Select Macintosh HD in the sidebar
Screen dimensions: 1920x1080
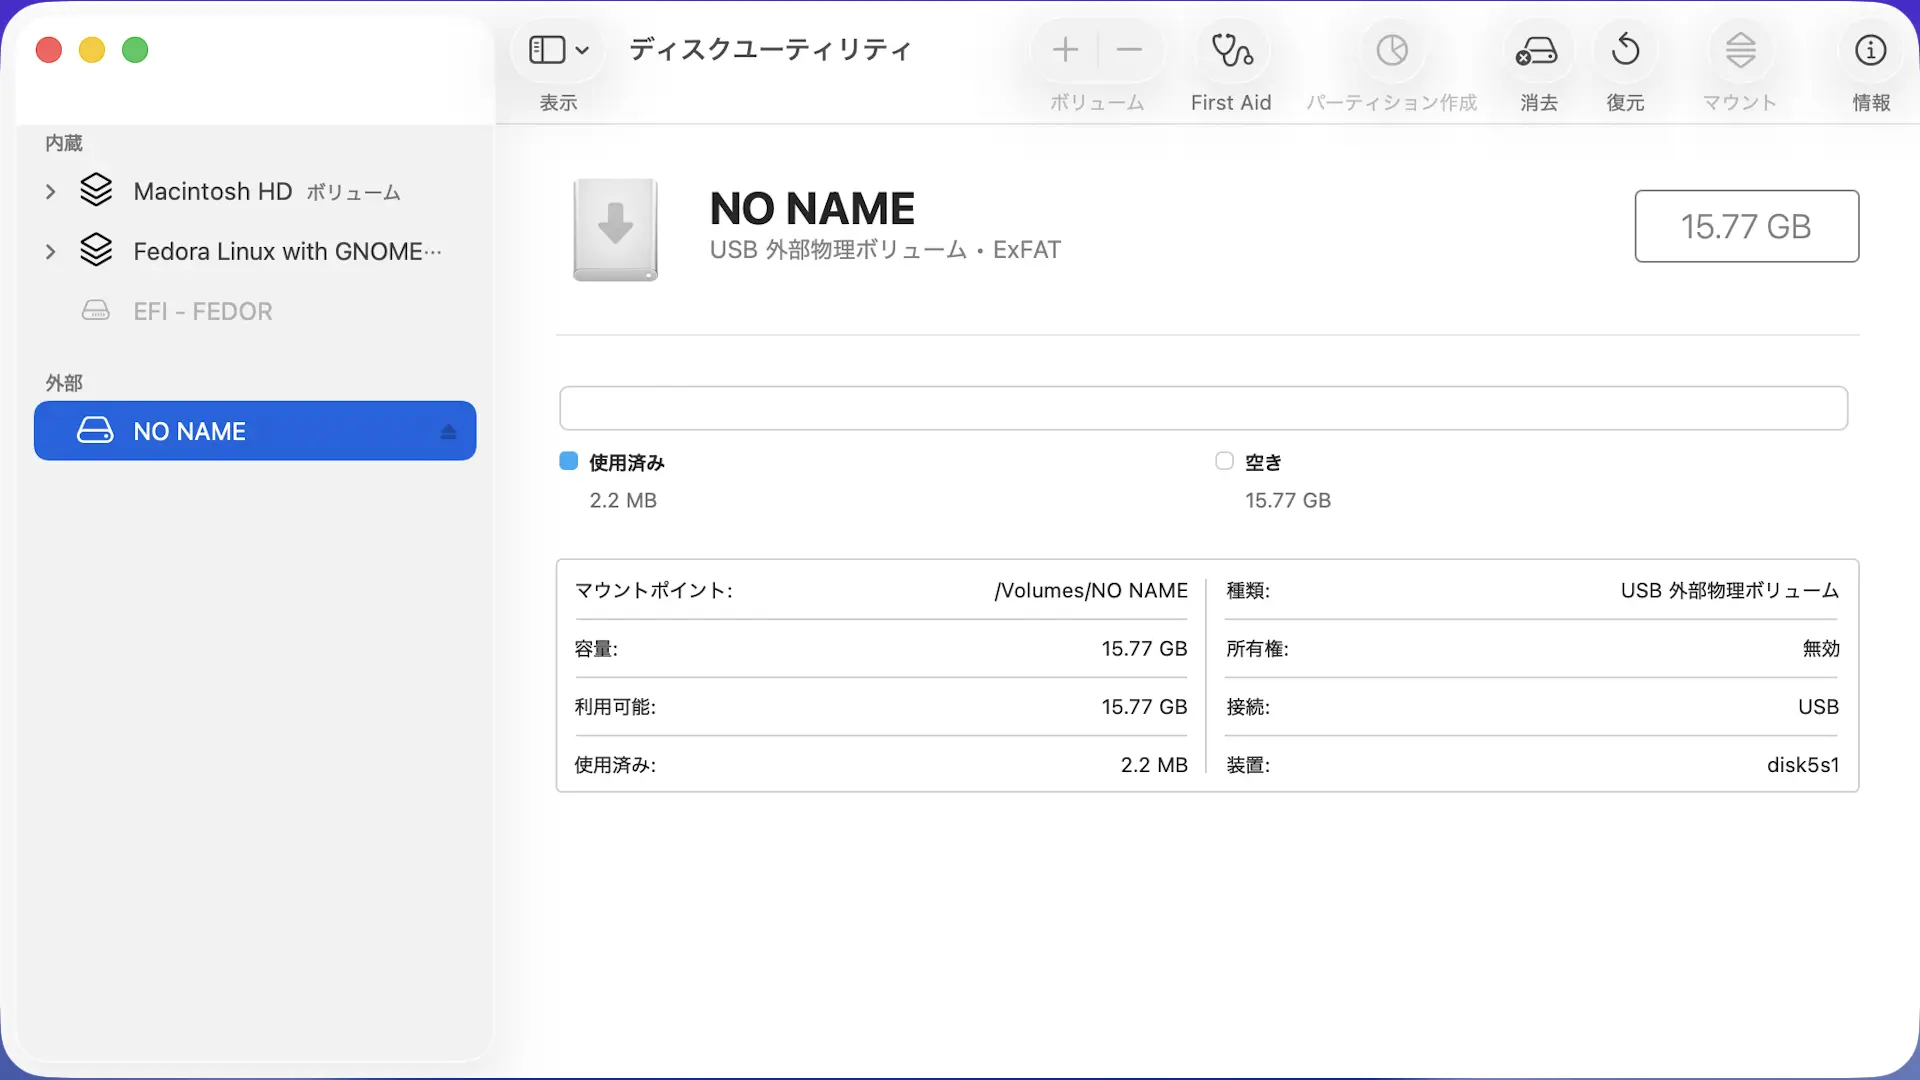coord(212,192)
